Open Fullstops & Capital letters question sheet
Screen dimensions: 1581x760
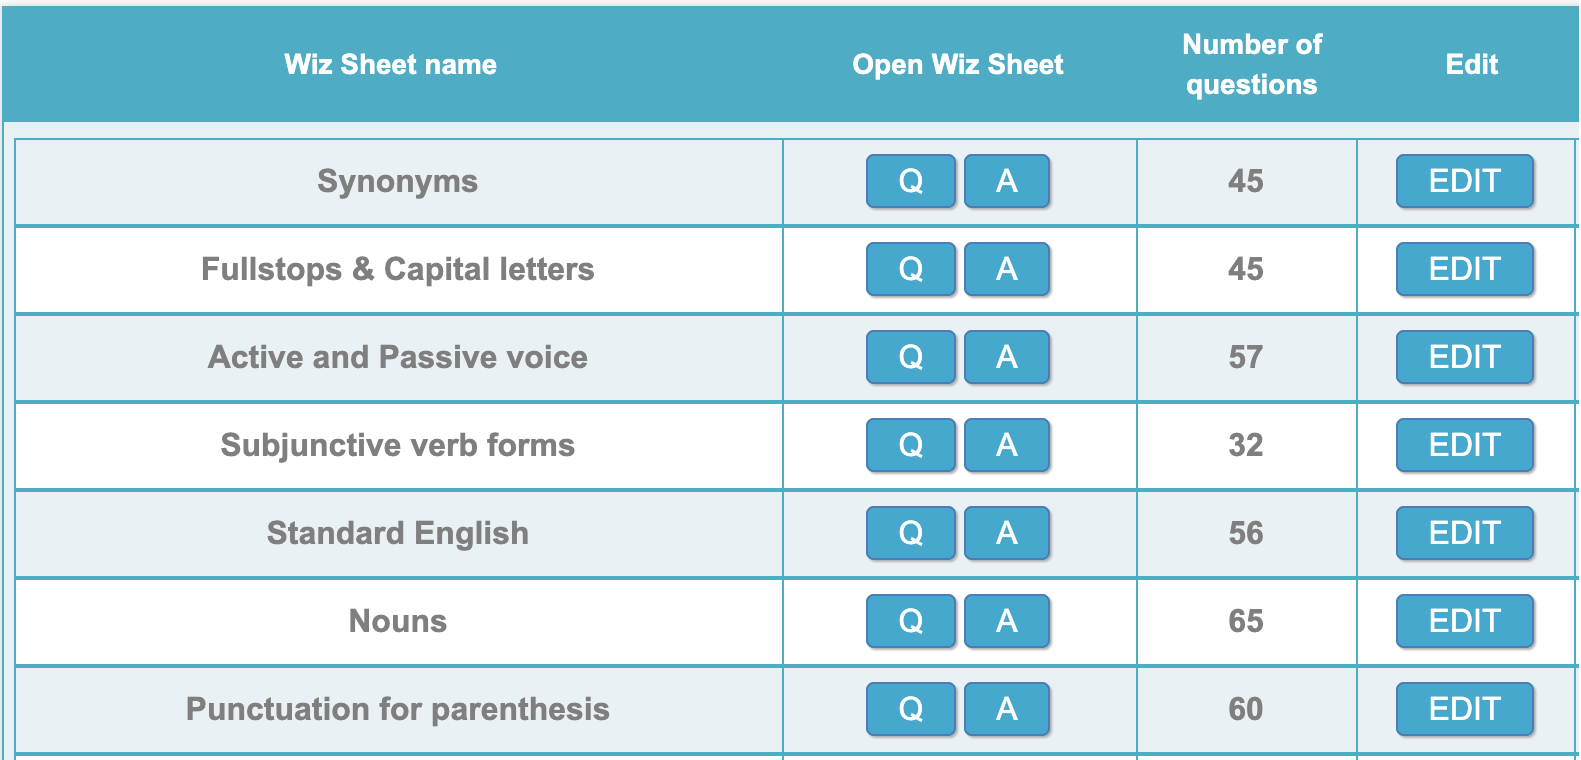coord(910,269)
